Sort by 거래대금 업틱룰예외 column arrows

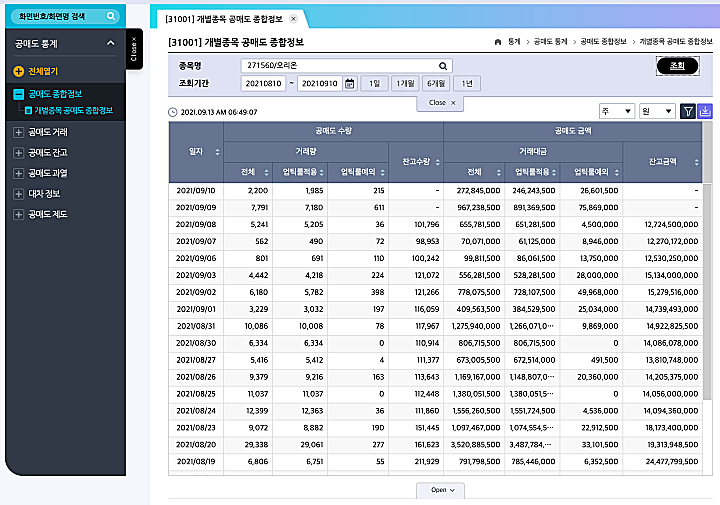pyautogui.click(x=617, y=173)
